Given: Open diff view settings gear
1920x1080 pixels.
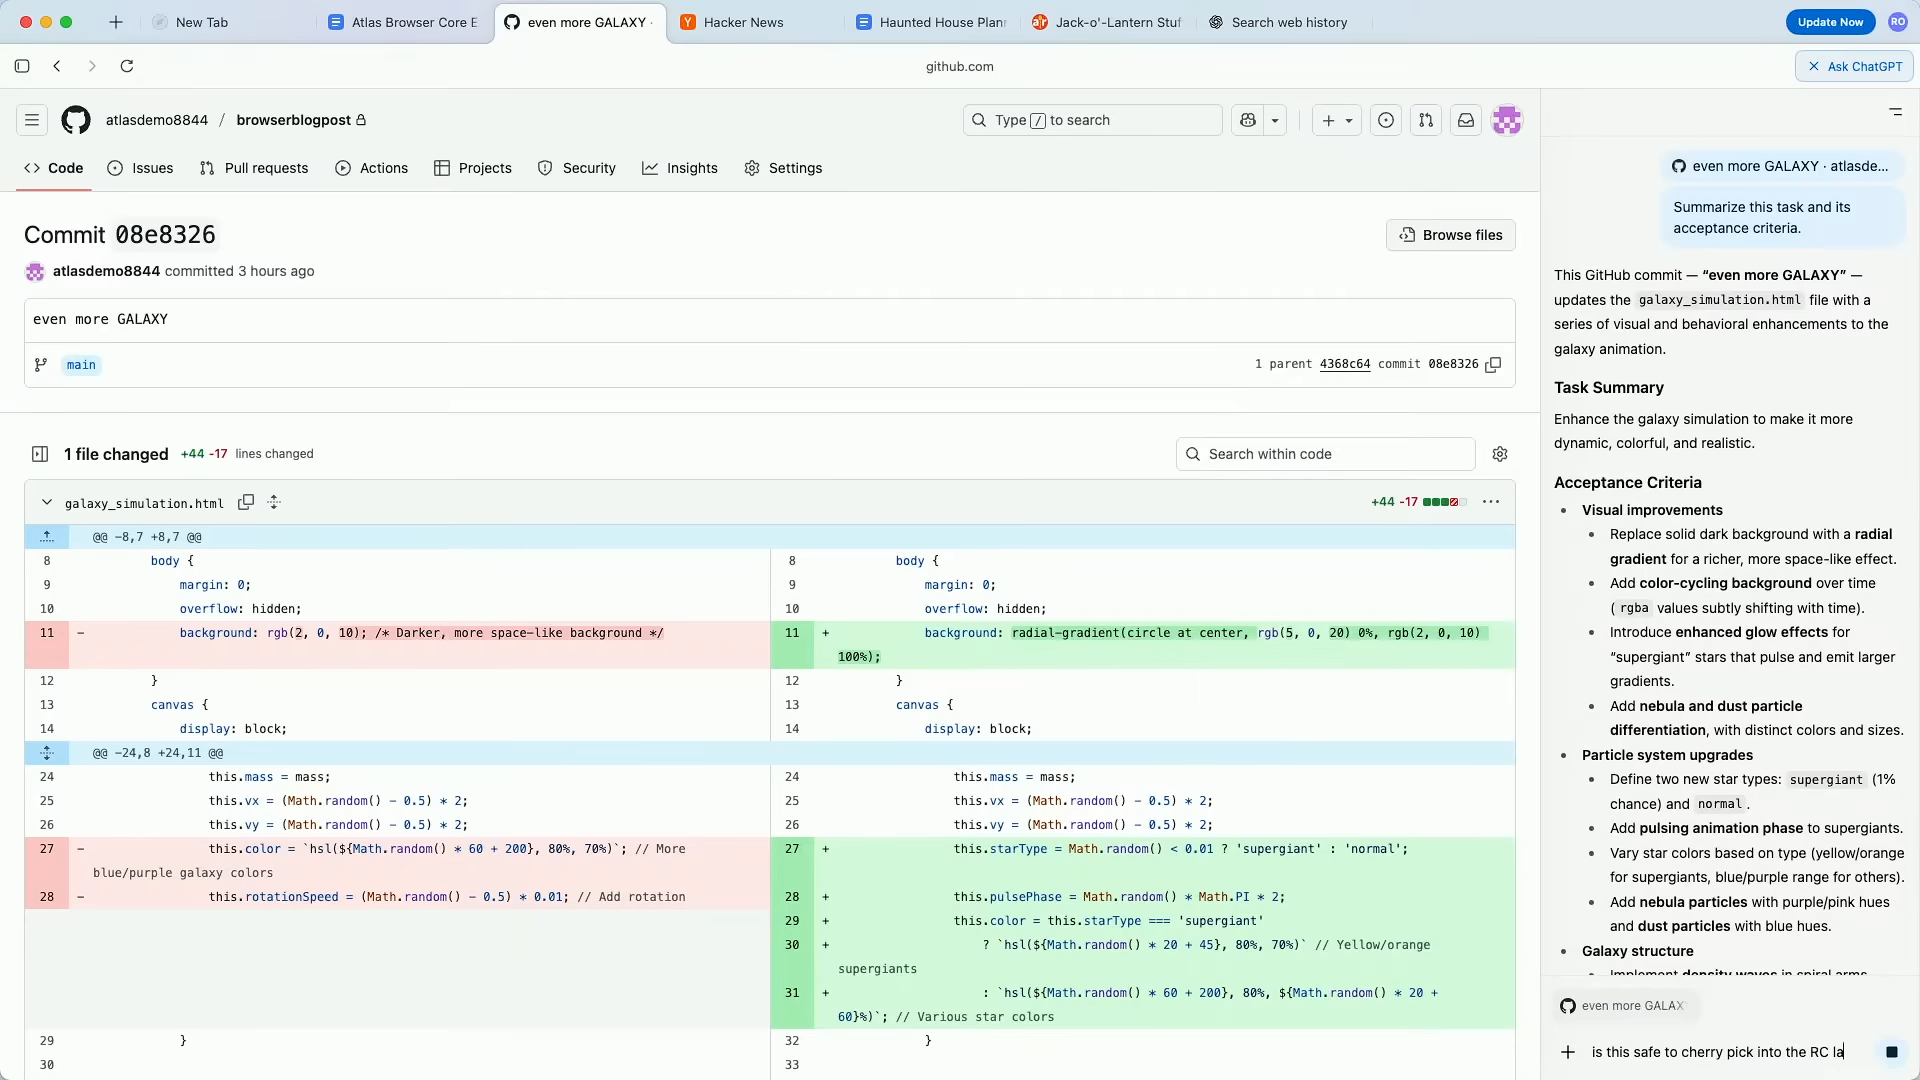Looking at the screenshot, I should pos(1500,454).
